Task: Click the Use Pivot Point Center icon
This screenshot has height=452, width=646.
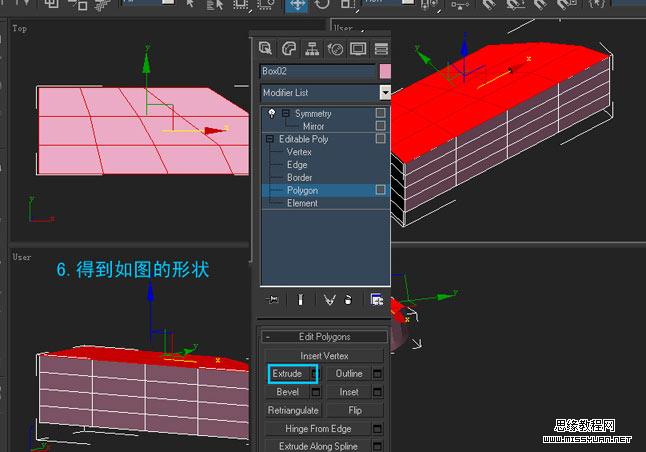Action: (x=430, y=5)
